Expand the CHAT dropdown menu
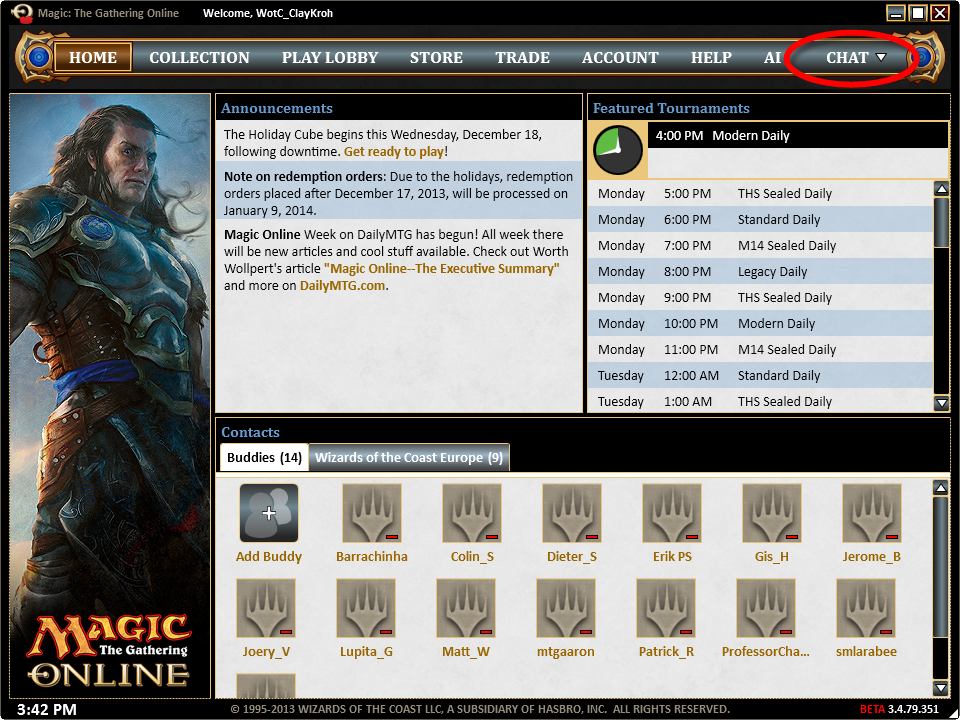Image resolution: width=960 pixels, height=720 pixels. pos(856,58)
